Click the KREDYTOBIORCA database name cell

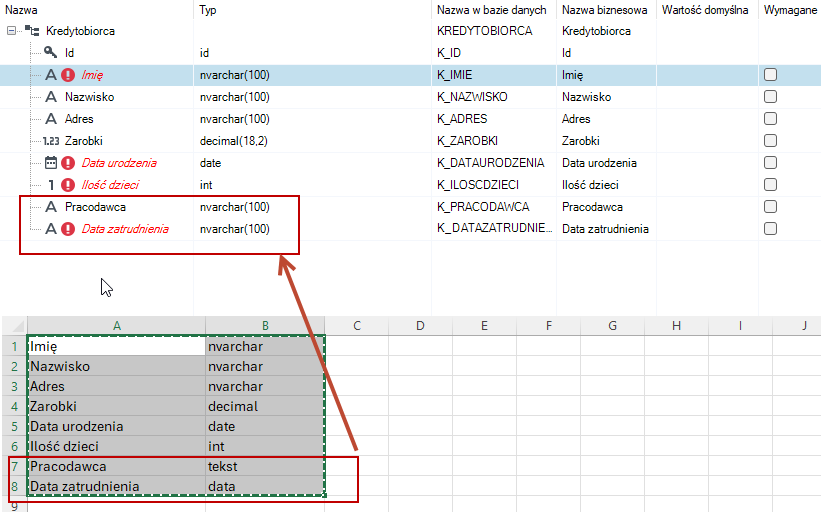click(x=494, y=31)
